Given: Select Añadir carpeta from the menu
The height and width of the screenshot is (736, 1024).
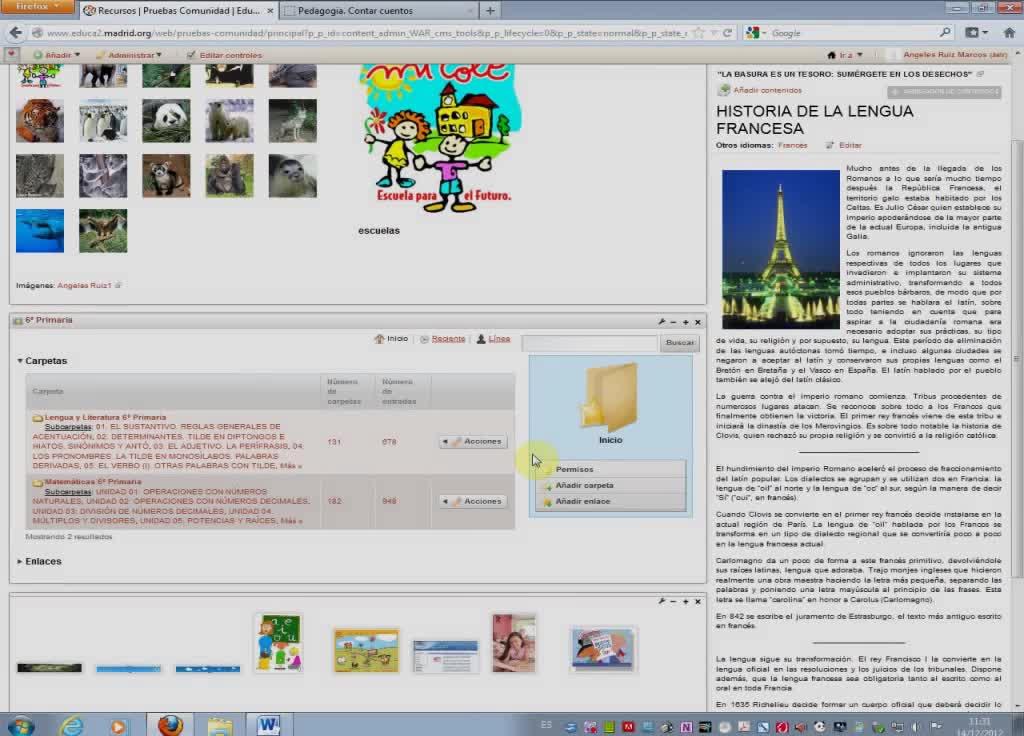Looking at the screenshot, I should (x=584, y=485).
